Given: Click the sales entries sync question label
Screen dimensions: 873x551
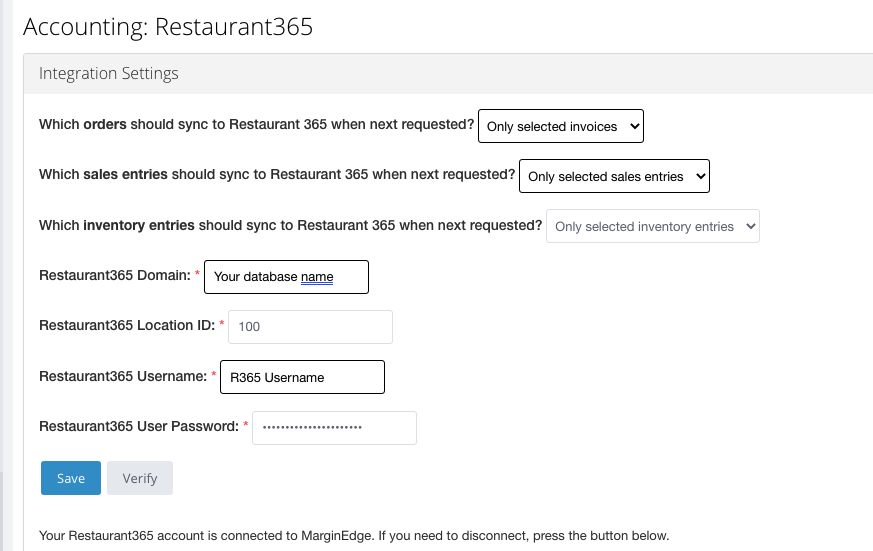Looking at the screenshot, I should pos(276,174).
